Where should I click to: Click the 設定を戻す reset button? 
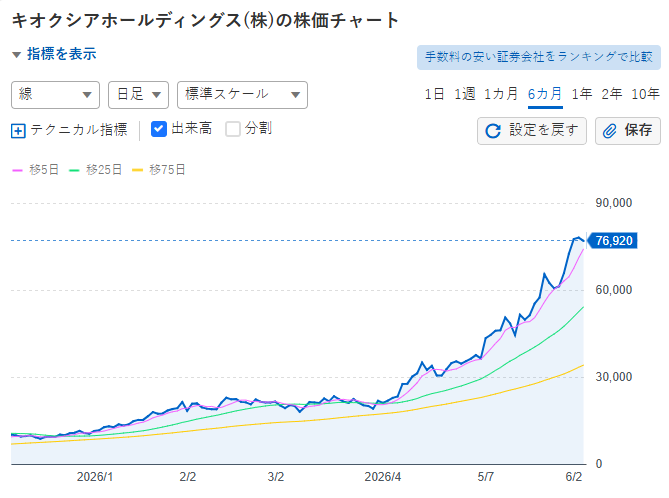532,131
